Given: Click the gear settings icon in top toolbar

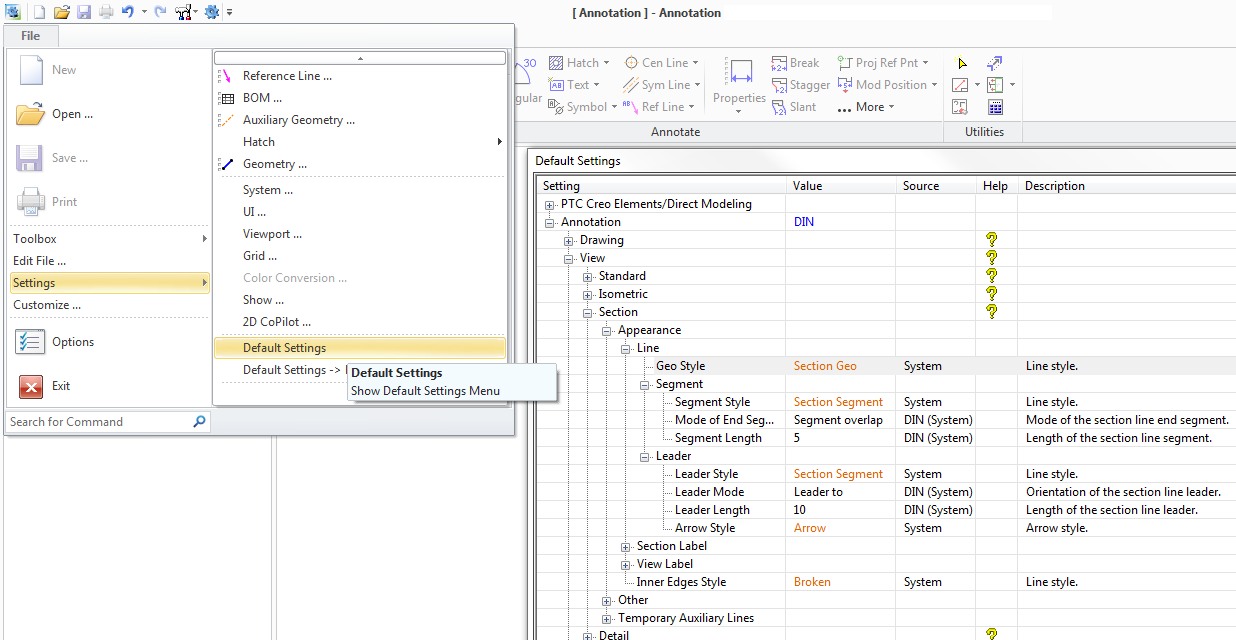Looking at the screenshot, I should 211,12.
